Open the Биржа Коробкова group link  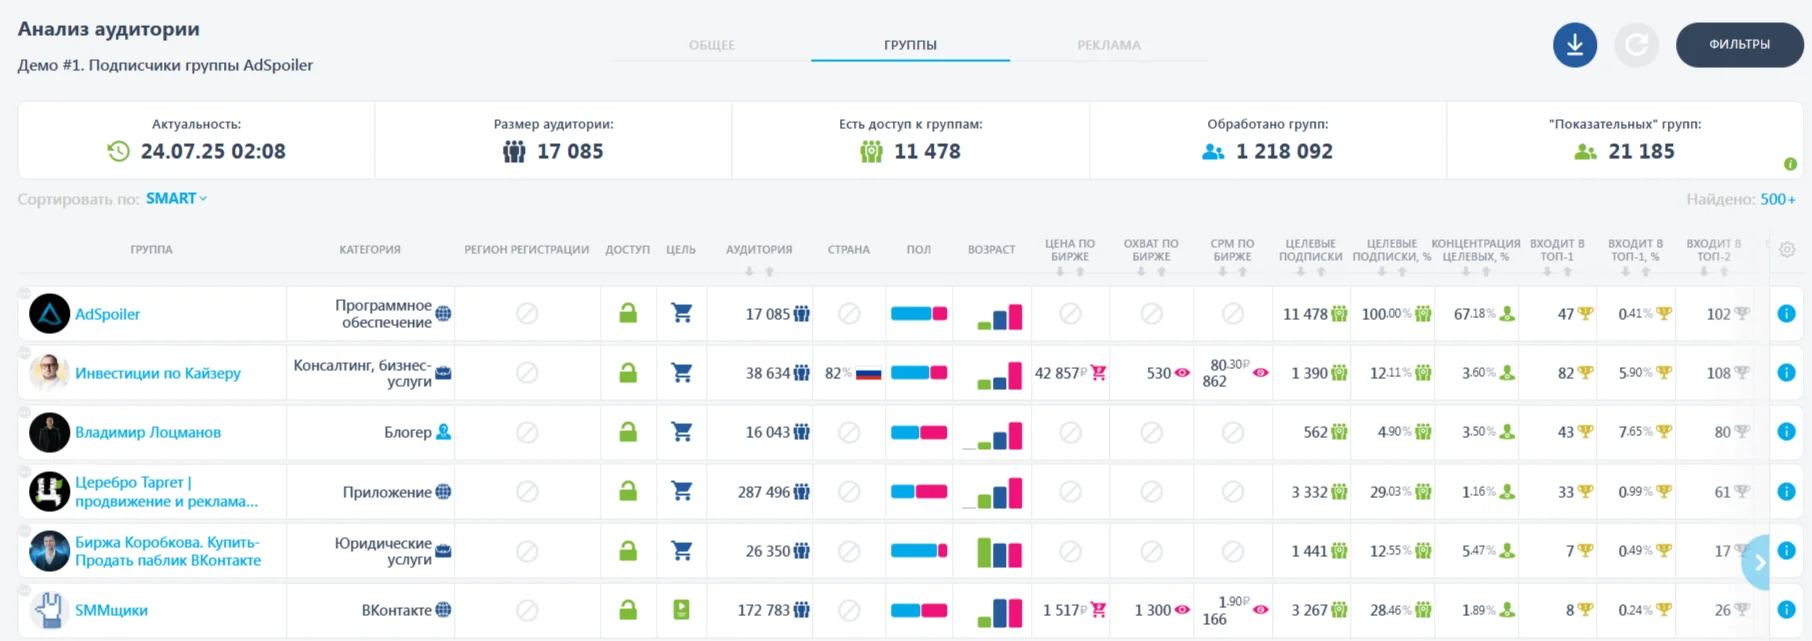(168, 551)
